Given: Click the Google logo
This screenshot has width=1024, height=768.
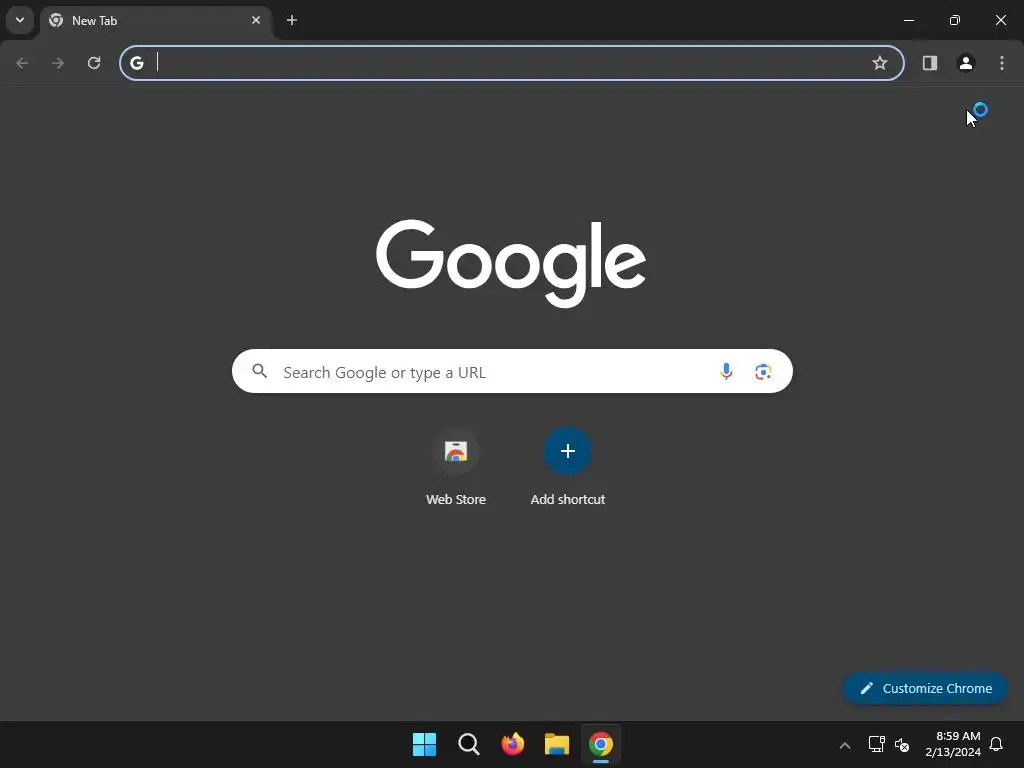Looking at the screenshot, I should [511, 263].
